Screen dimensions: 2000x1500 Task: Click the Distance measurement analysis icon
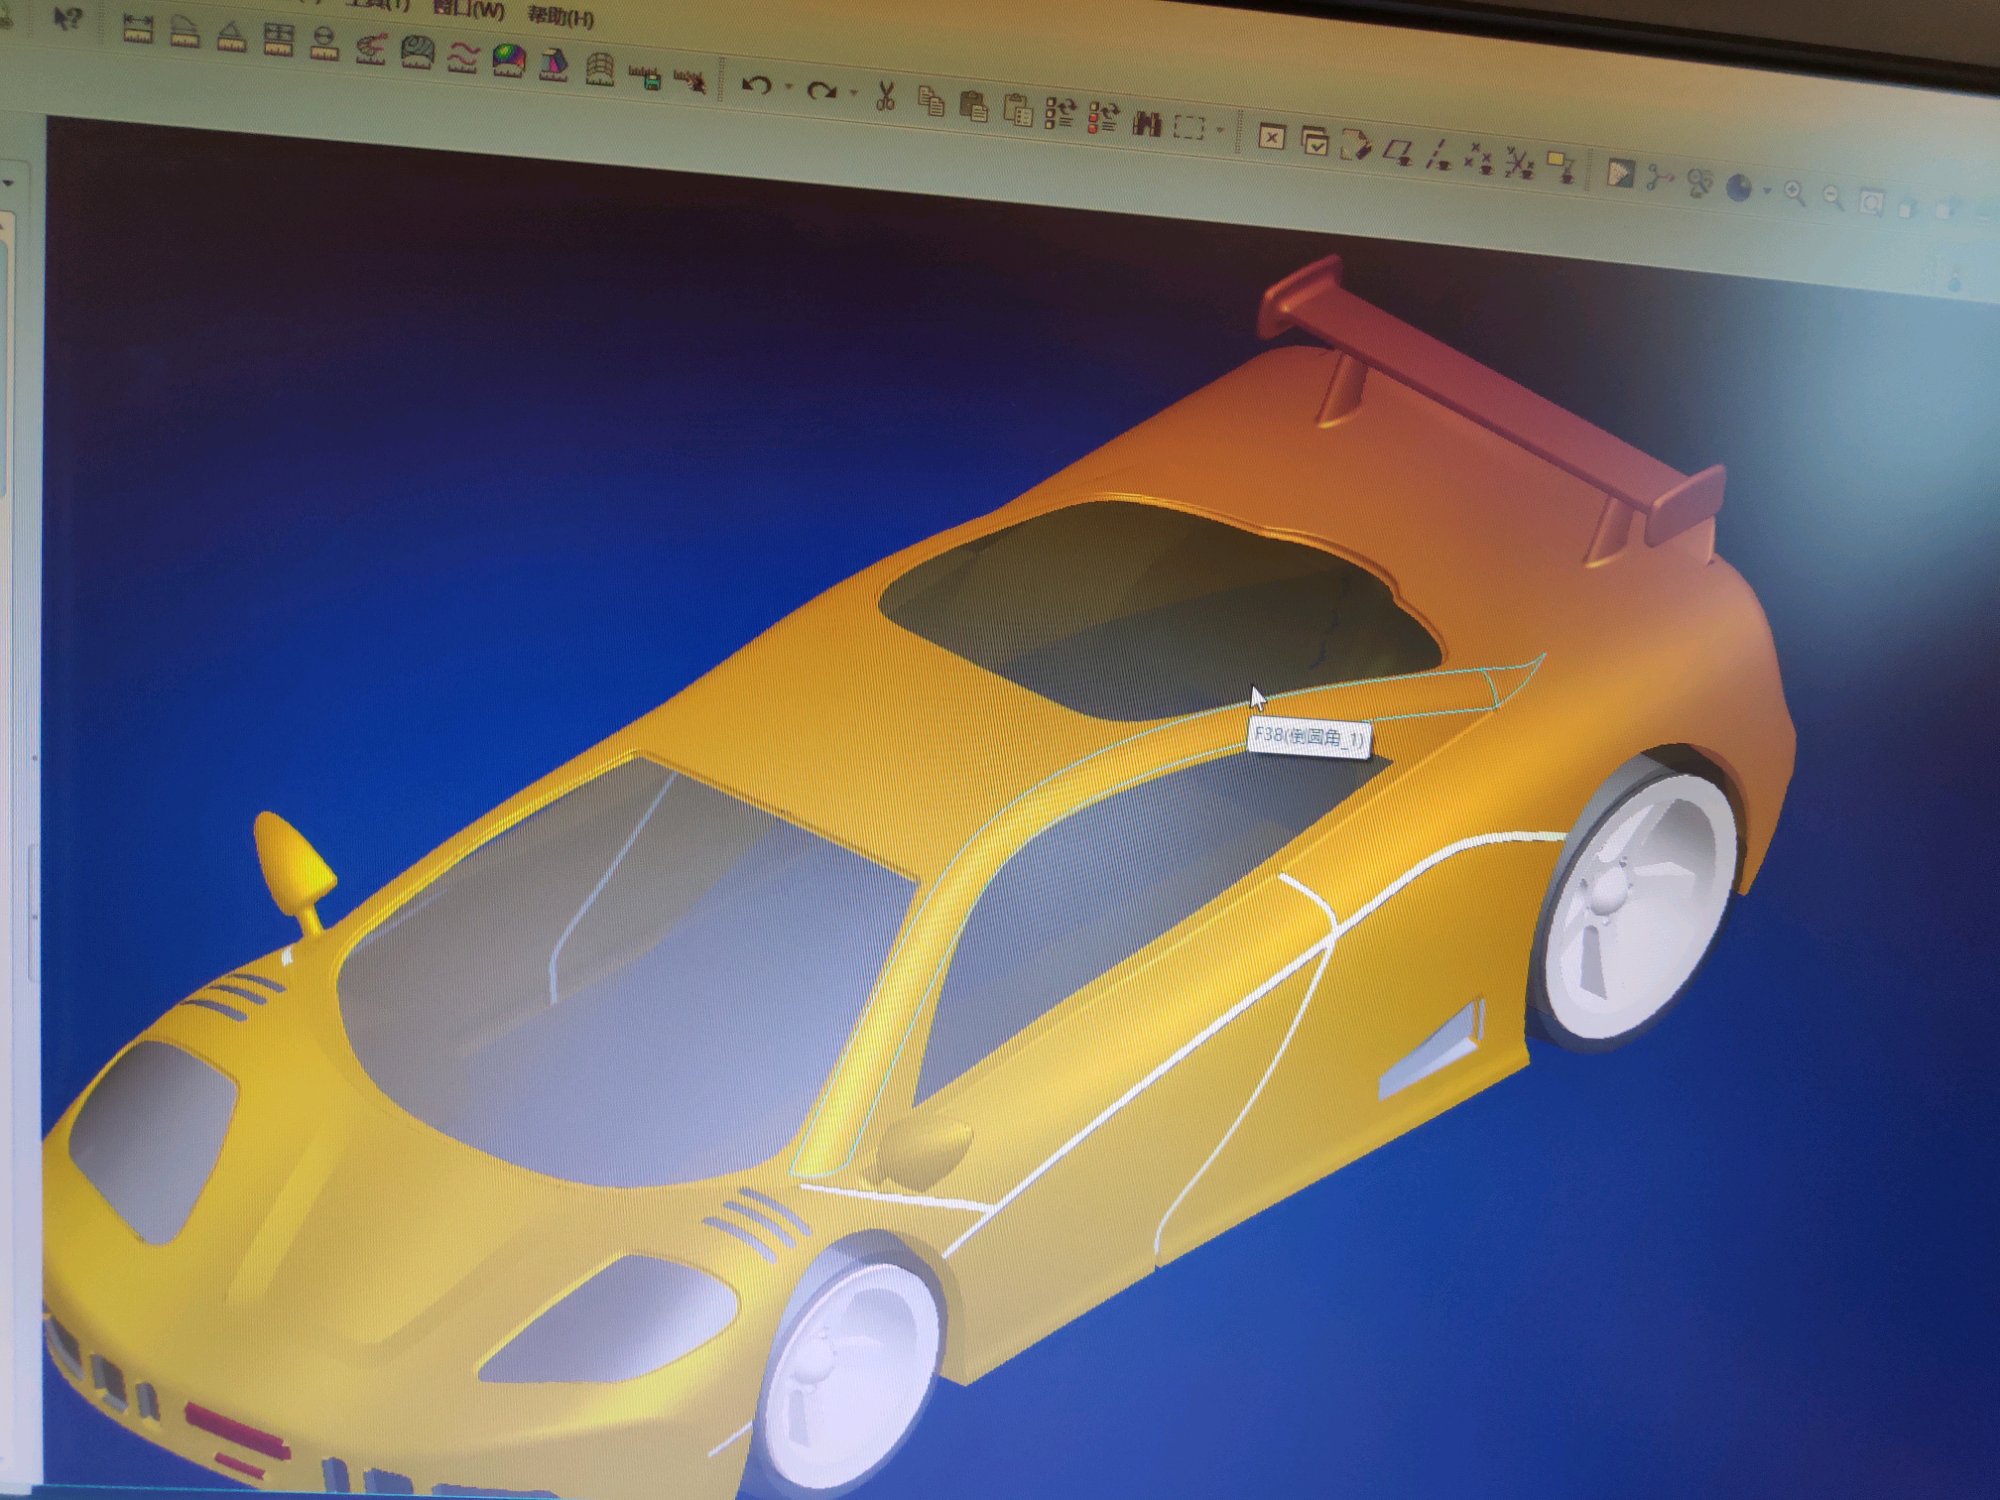138,28
